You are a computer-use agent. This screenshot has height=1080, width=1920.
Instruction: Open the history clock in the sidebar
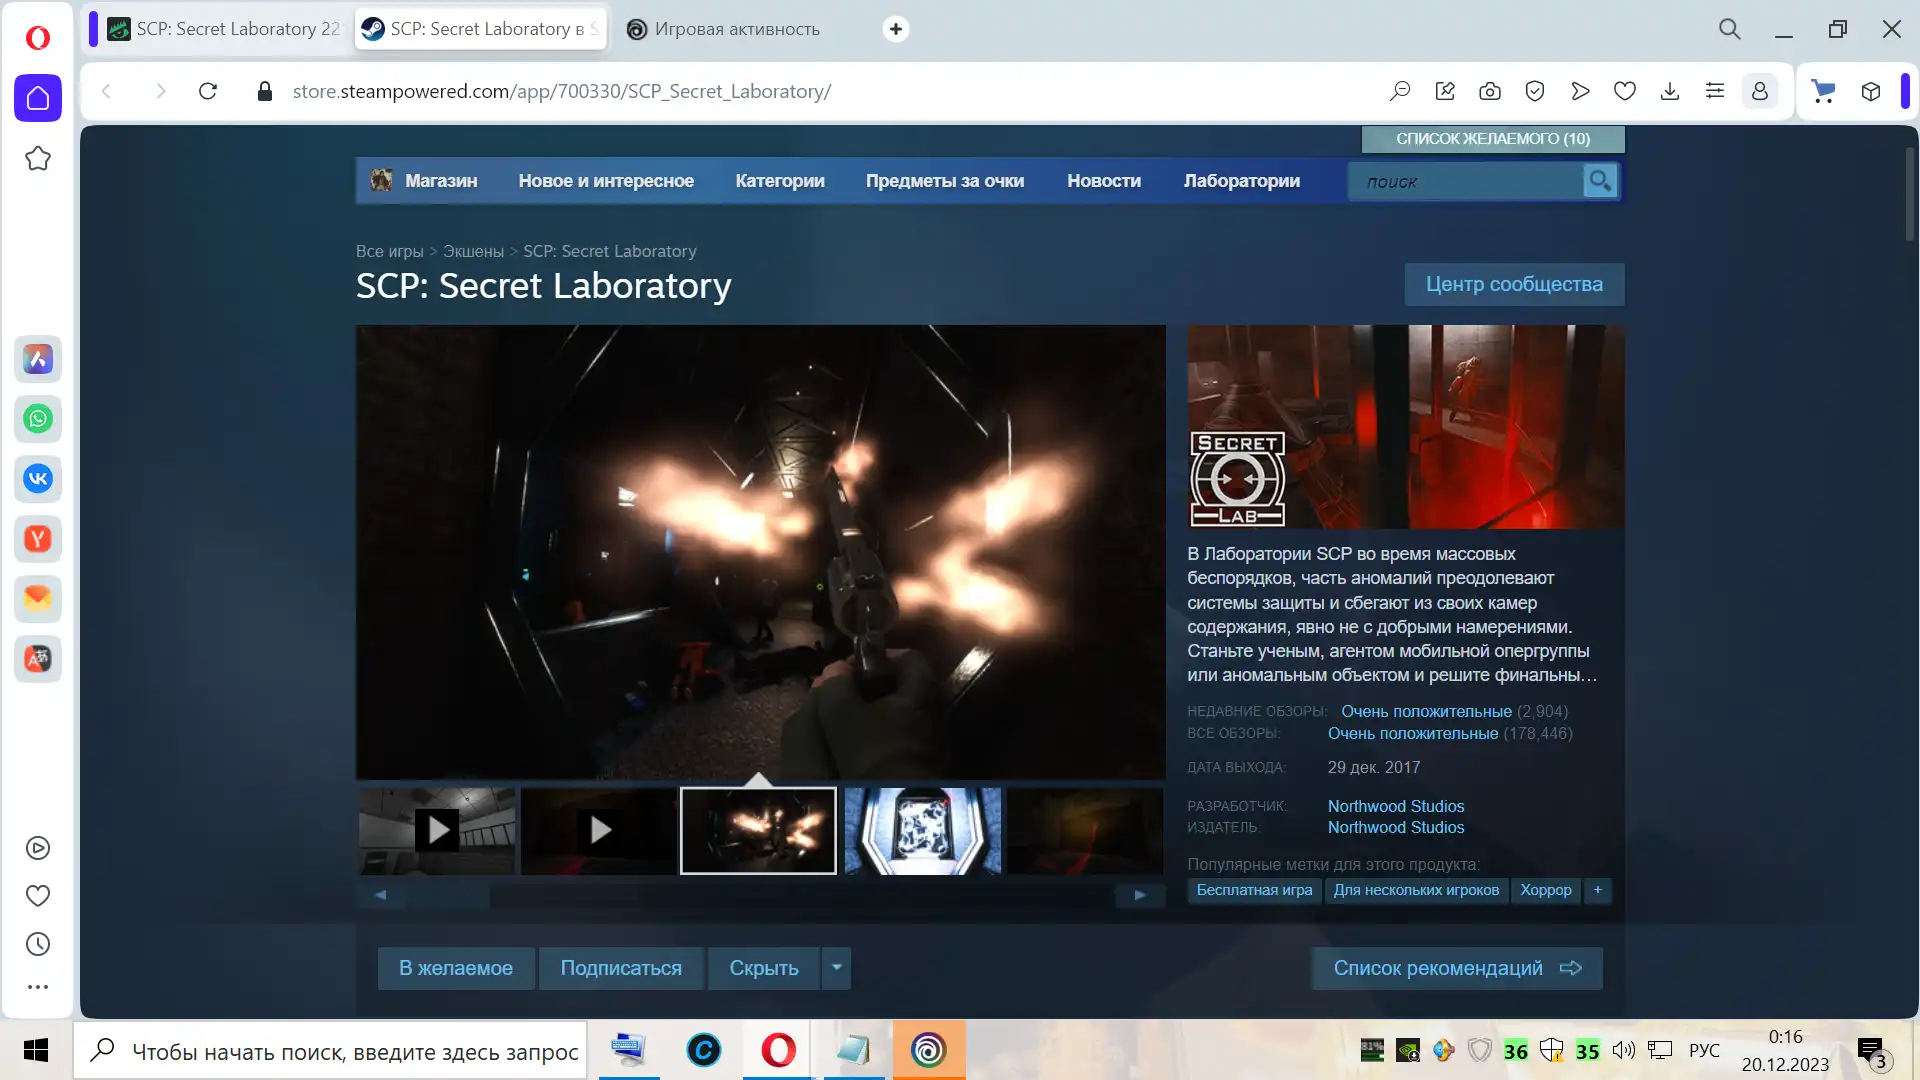click(38, 944)
